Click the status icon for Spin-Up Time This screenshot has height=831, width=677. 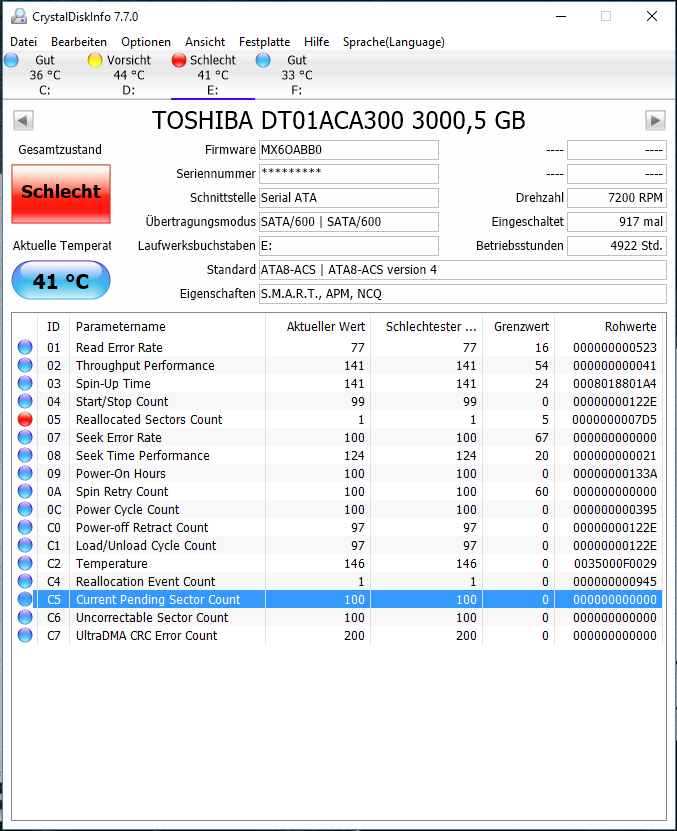25,383
